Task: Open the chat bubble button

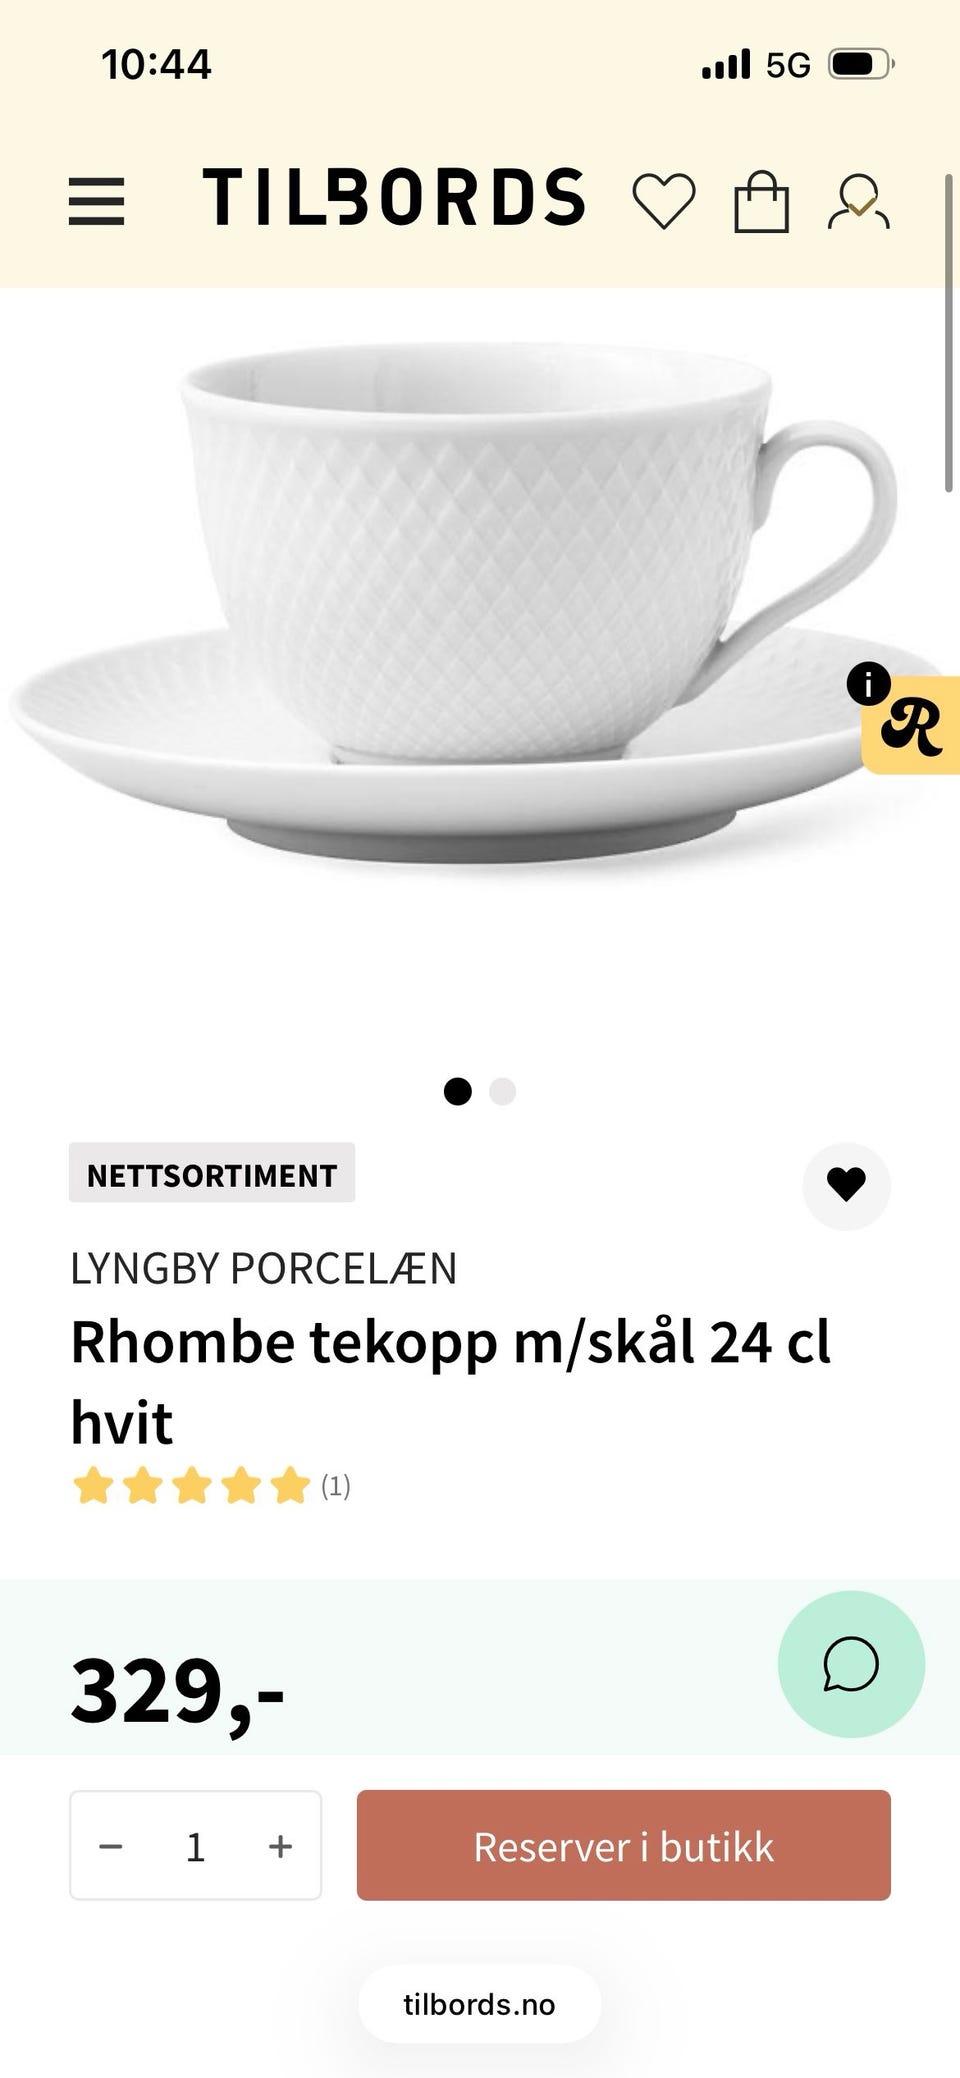Action: [x=851, y=1664]
